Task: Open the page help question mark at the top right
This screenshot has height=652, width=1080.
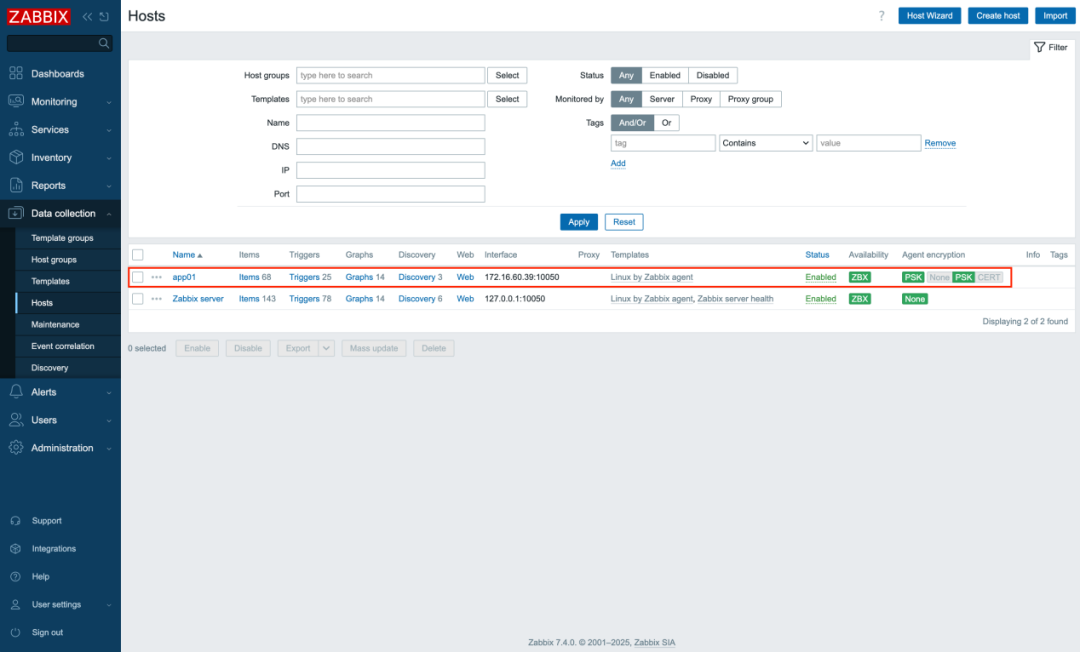Action: [x=882, y=16]
